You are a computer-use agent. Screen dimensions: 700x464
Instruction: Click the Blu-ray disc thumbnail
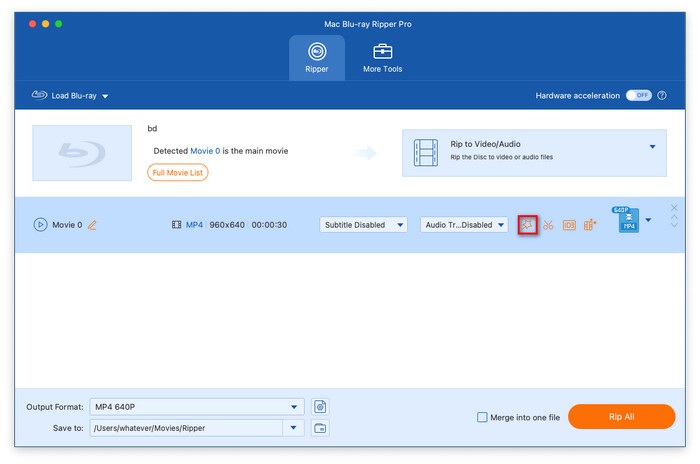[82, 153]
